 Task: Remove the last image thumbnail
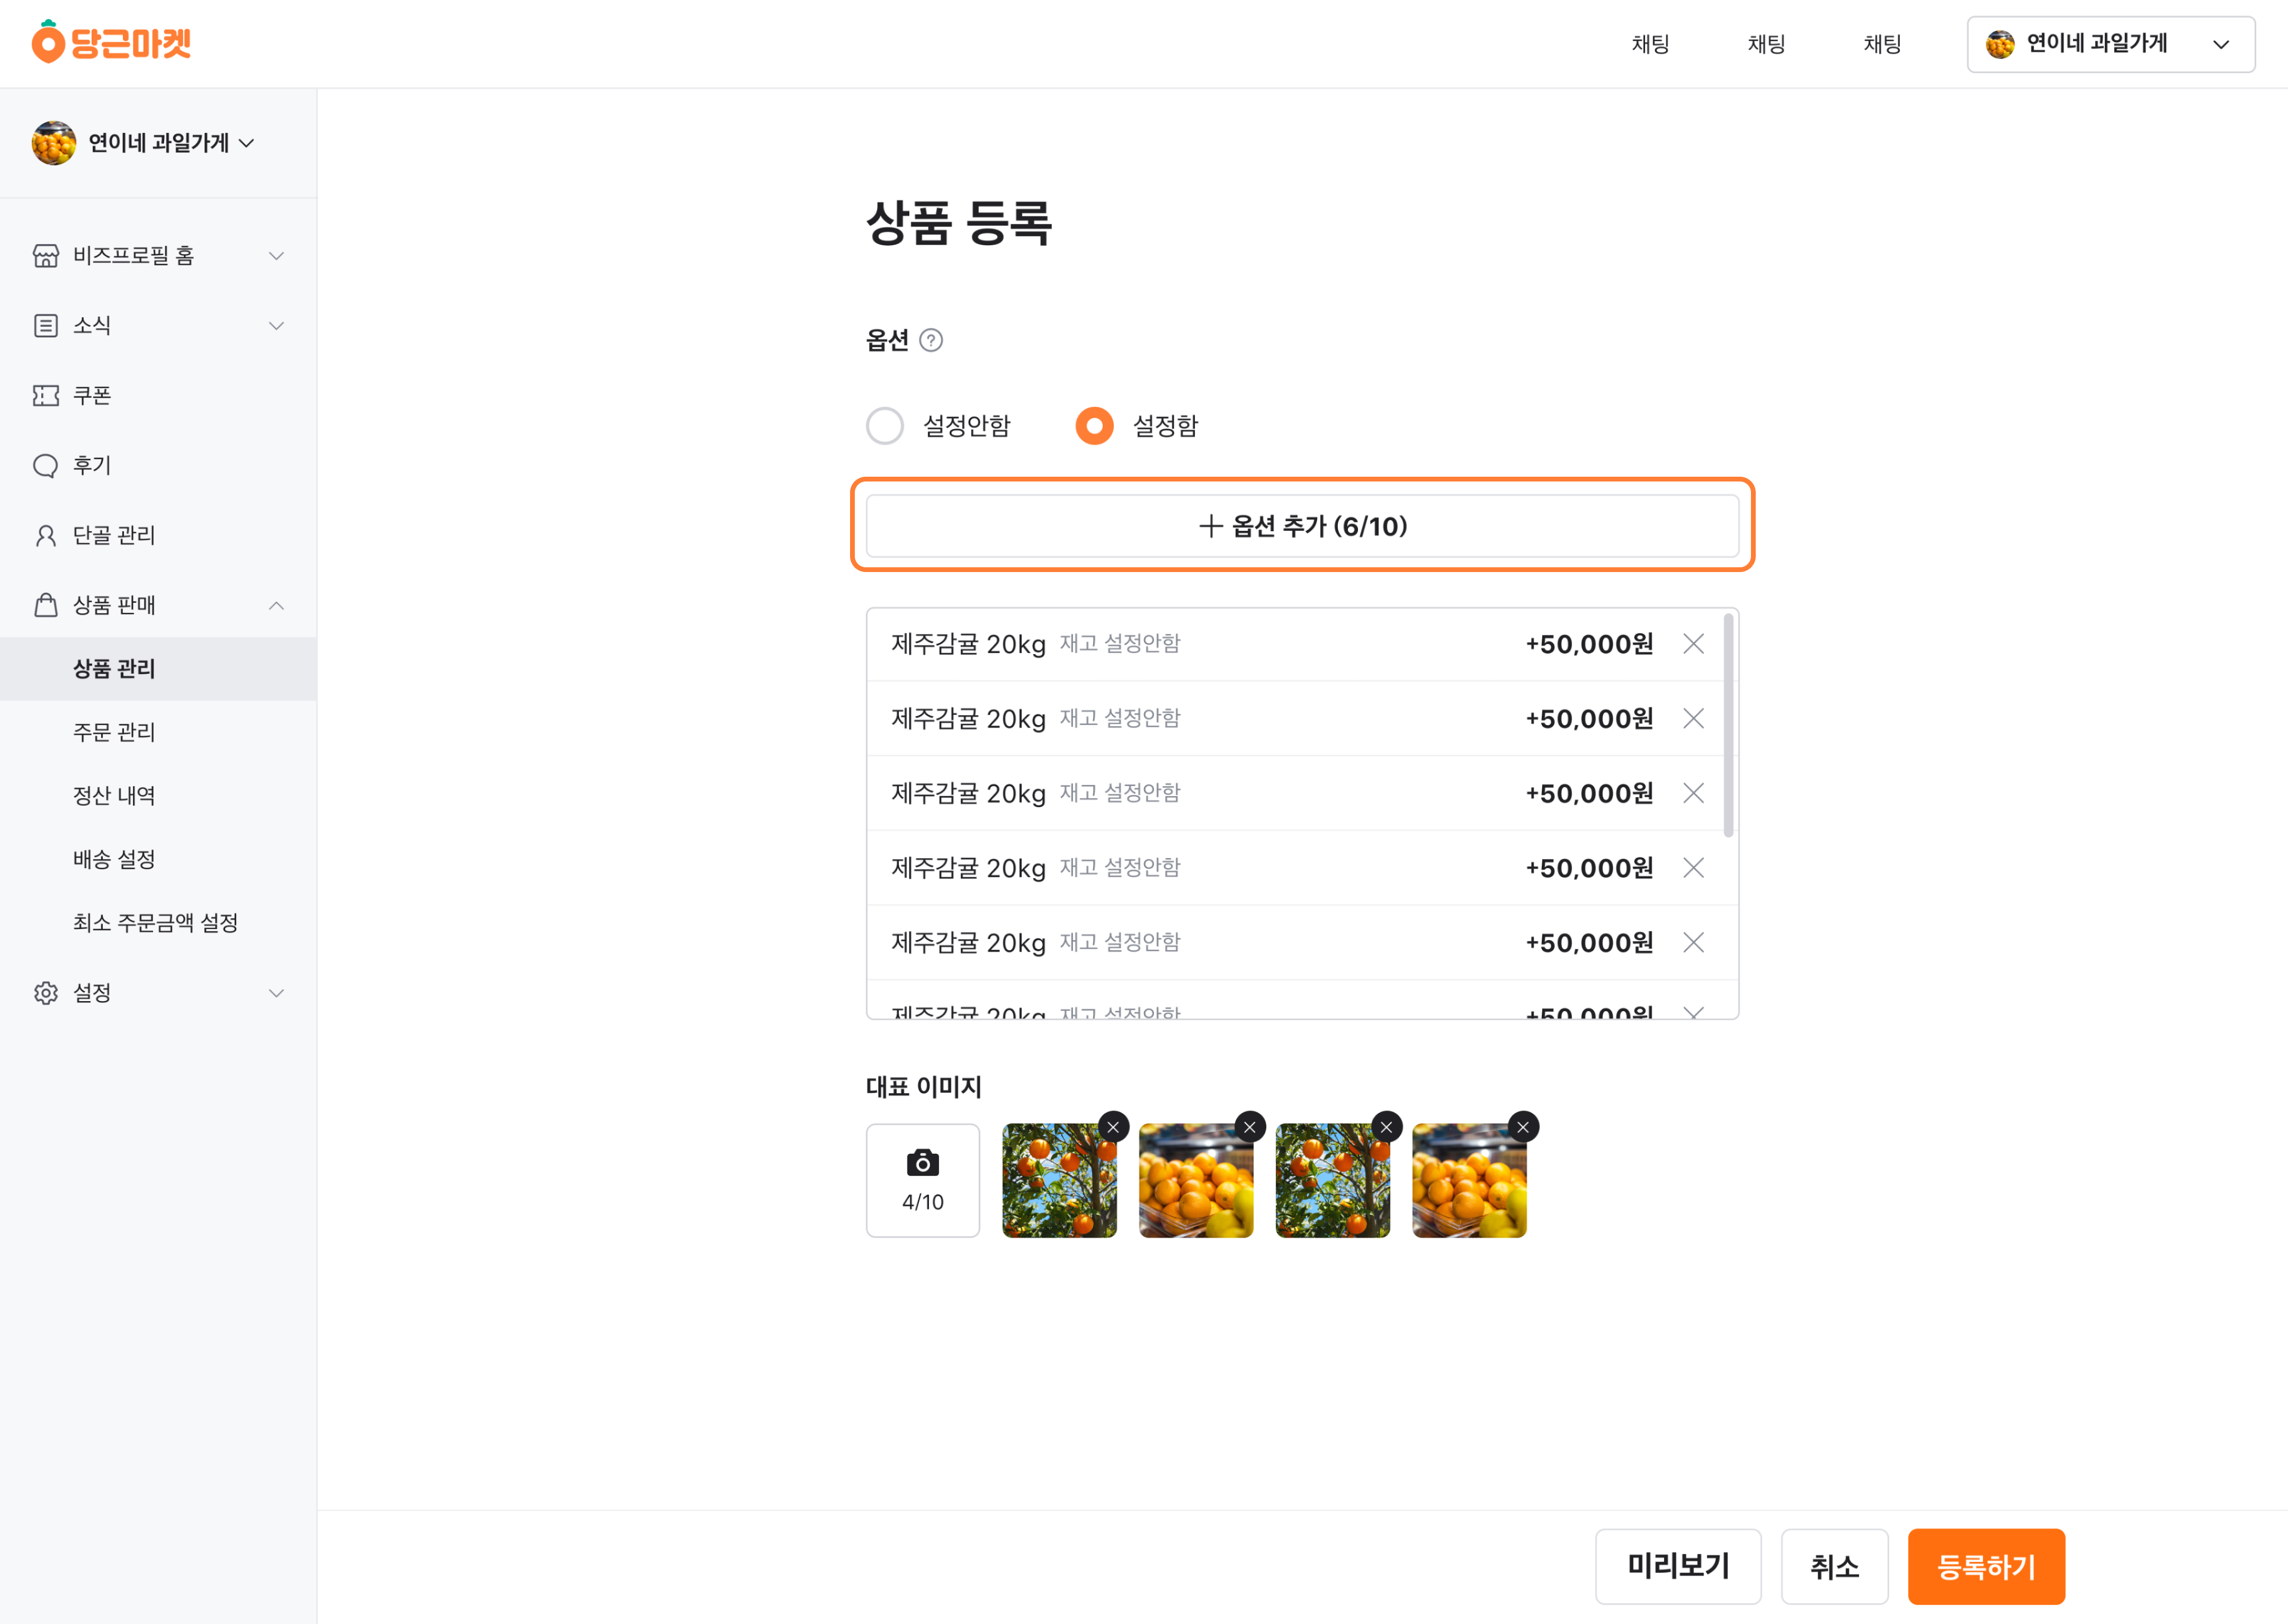click(x=1522, y=1127)
